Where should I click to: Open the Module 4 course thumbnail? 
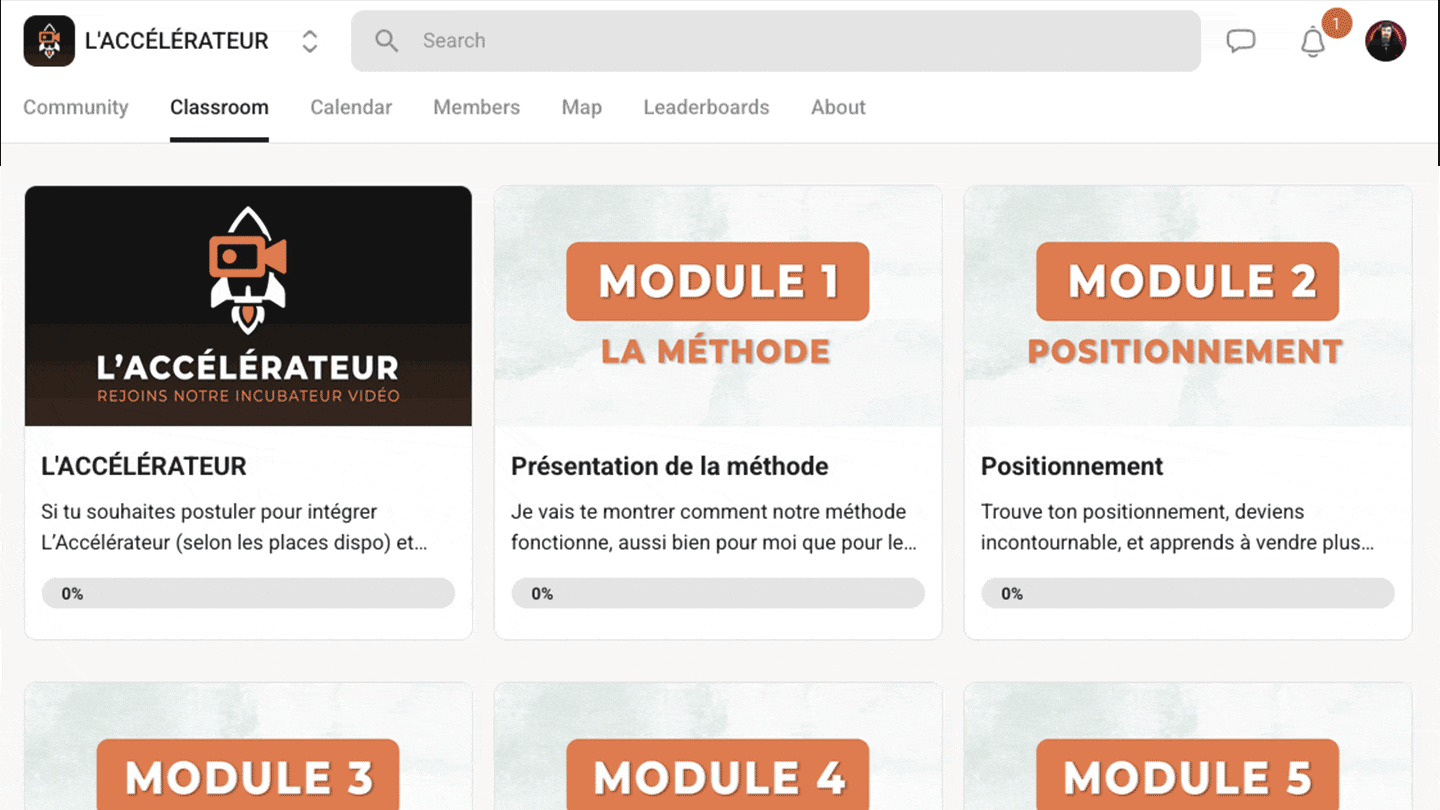point(718,746)
